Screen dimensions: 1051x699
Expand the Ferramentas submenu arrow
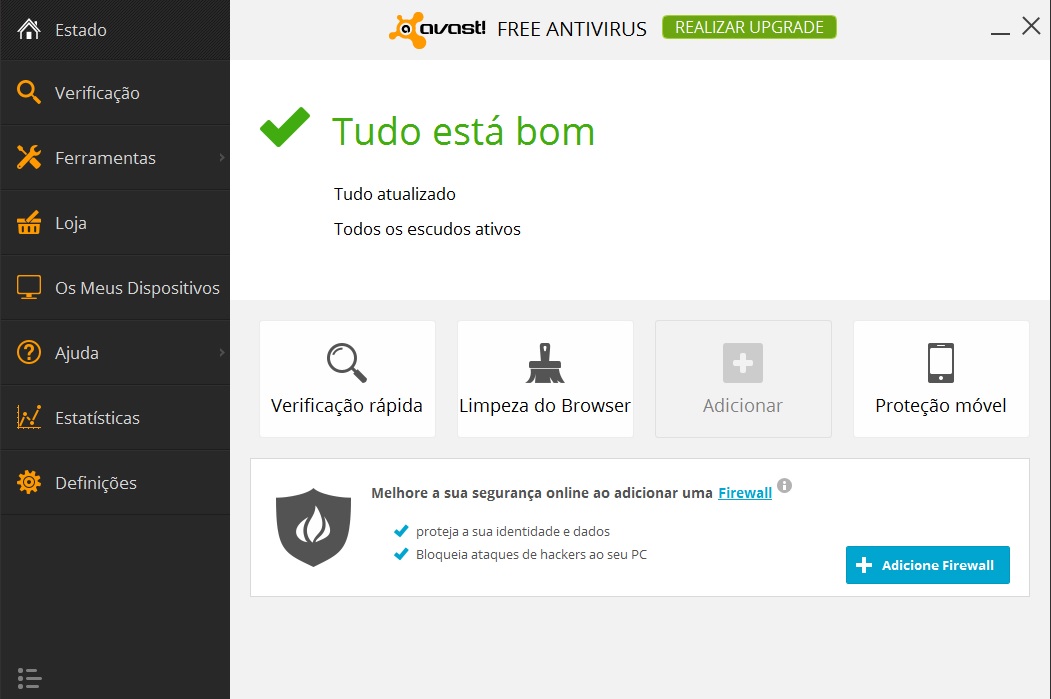pyautogui.click(x=222, y=157)
